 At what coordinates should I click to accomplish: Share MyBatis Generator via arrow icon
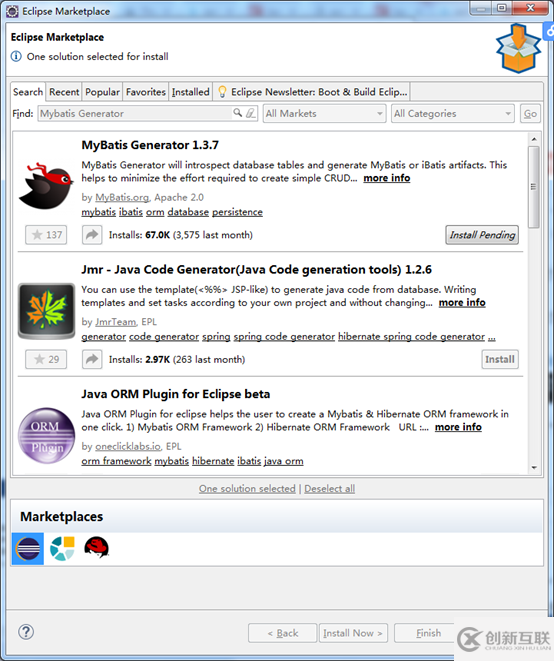click(x=92, y=235)
